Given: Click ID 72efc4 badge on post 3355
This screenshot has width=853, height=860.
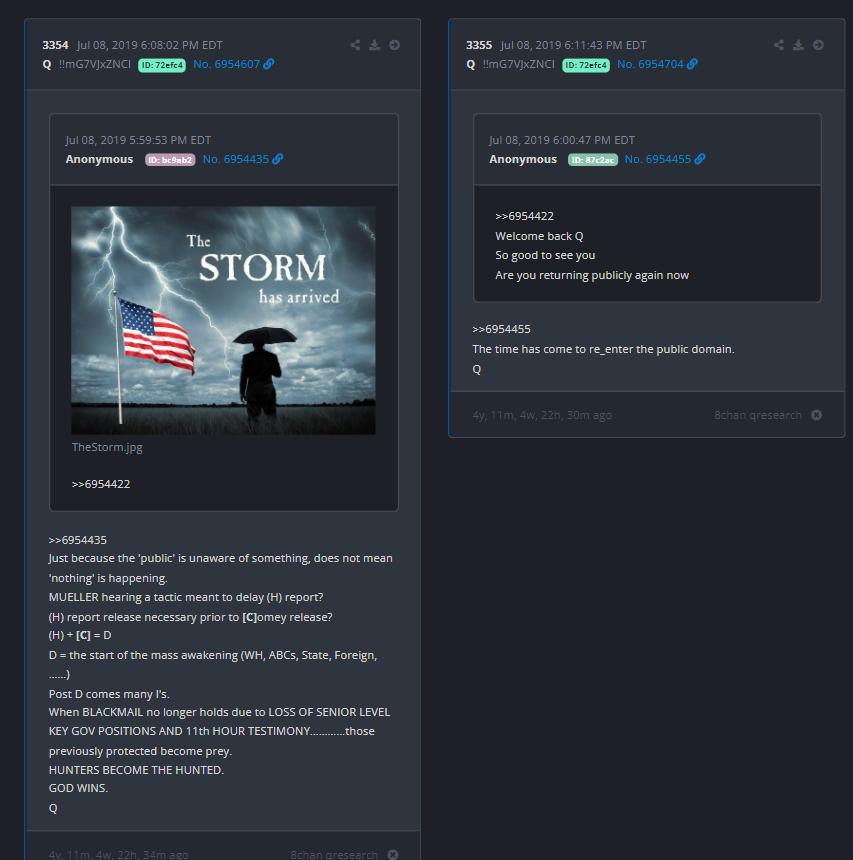Looking at the screenshot, I should tap(586, 65).
